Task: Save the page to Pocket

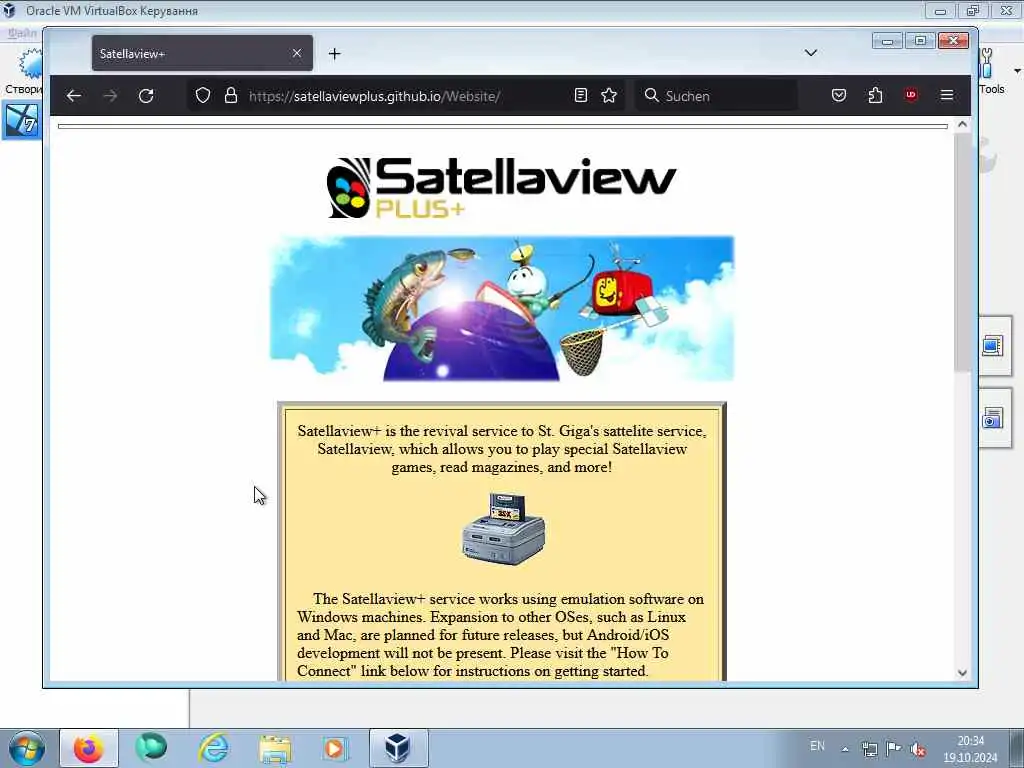Action: 839,95
